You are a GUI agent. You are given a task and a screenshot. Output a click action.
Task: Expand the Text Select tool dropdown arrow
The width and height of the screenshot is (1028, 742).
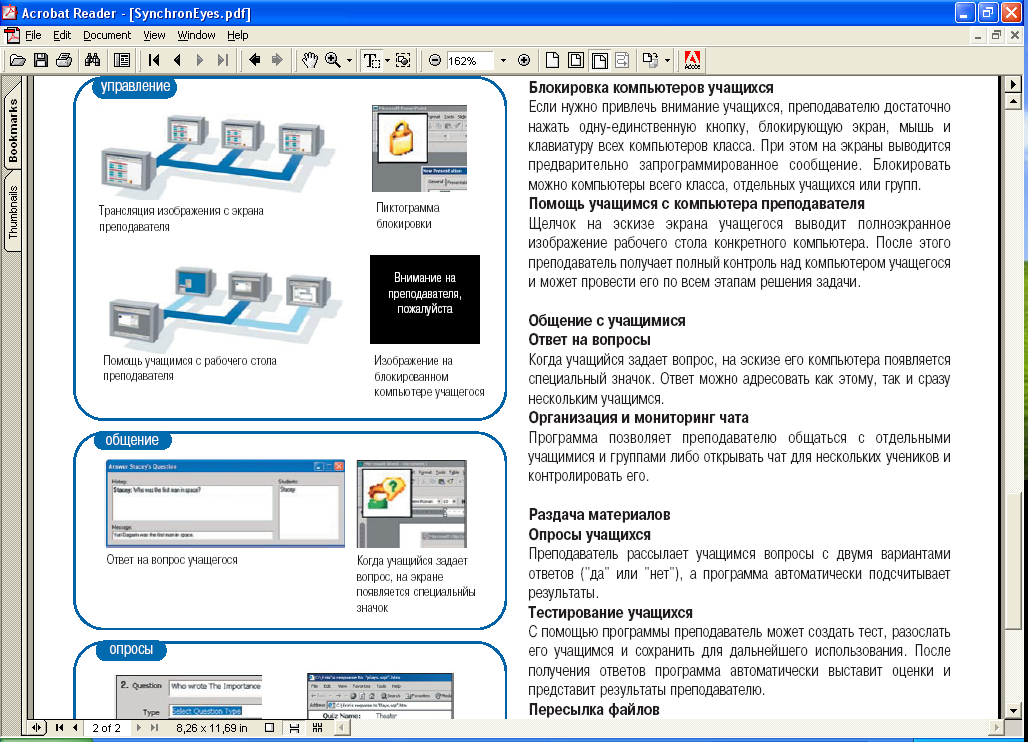[387, 60]
